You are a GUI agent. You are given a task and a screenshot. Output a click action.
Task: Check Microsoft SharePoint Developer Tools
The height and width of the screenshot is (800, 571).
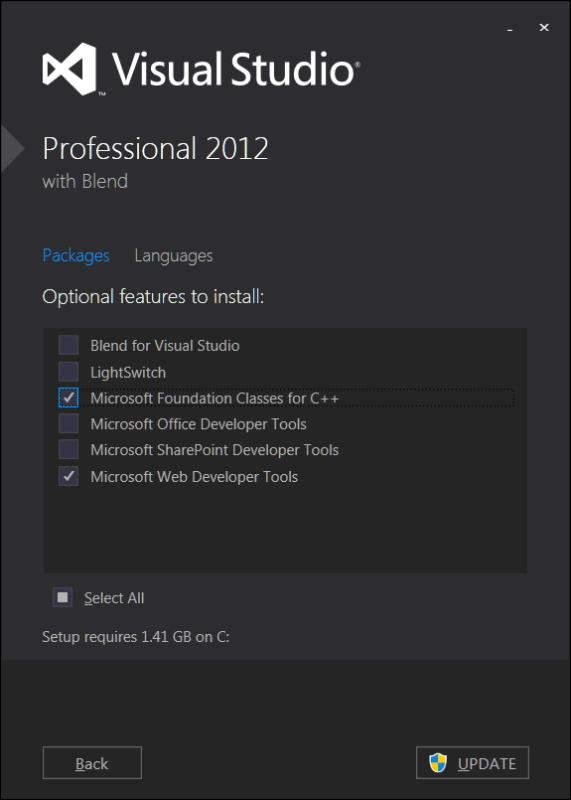click(68, 449)
